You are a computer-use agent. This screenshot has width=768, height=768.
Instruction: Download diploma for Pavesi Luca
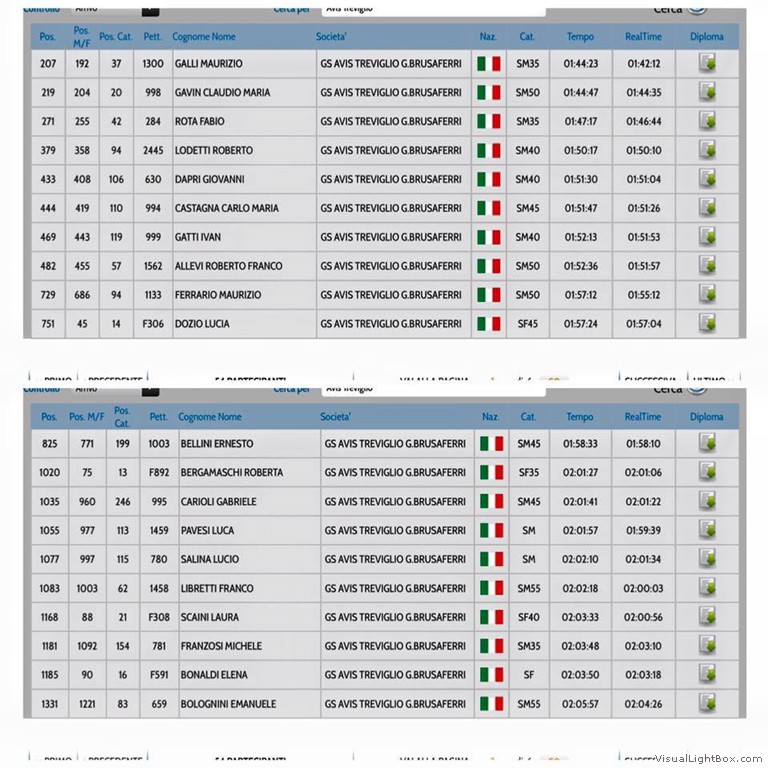(x=707, y=530)
